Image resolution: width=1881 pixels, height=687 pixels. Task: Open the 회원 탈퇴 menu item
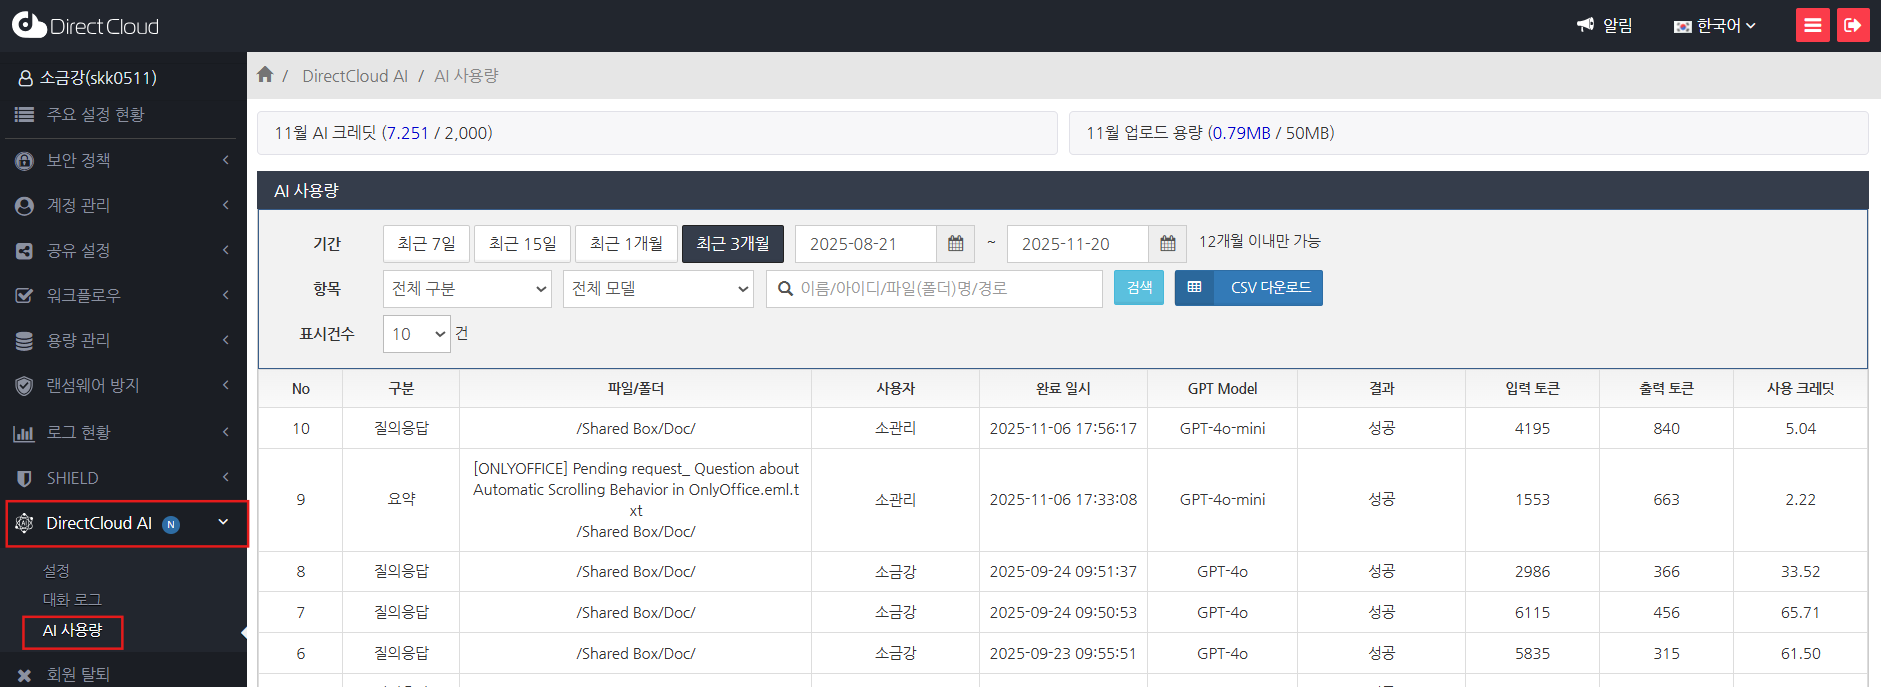78,675
